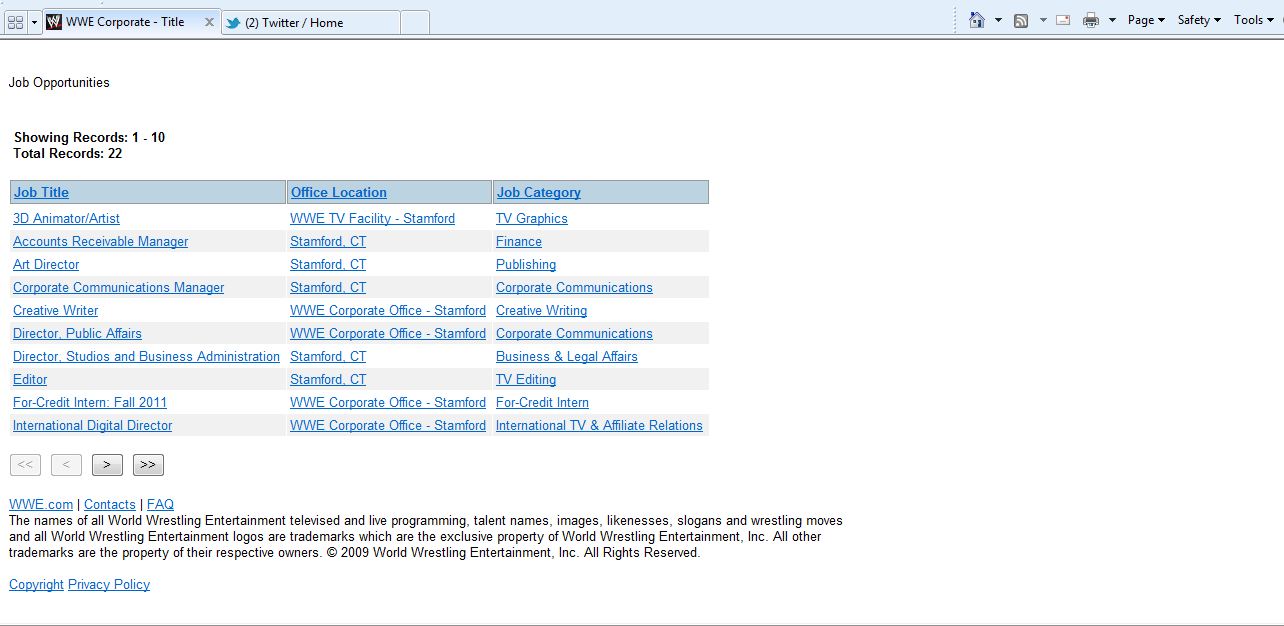Click Stamford, CT in the Editor row

328,380
